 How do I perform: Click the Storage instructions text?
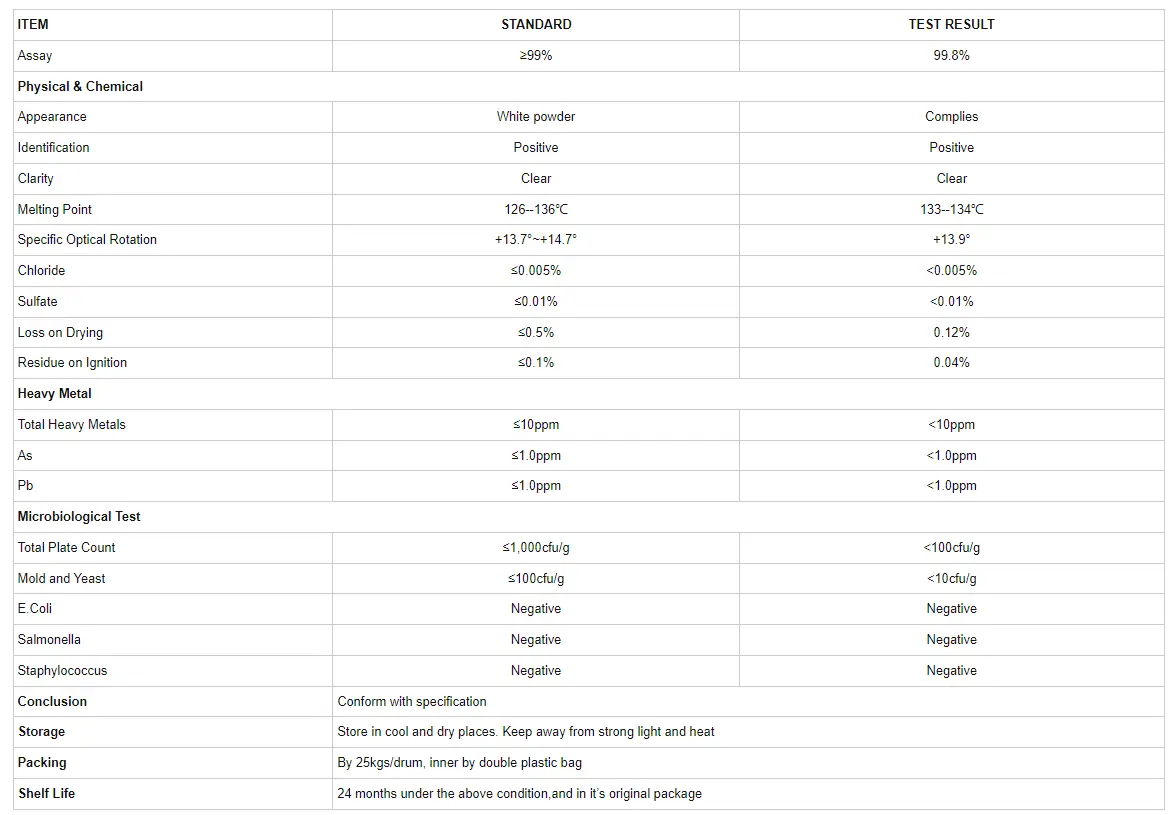point(526,732)
